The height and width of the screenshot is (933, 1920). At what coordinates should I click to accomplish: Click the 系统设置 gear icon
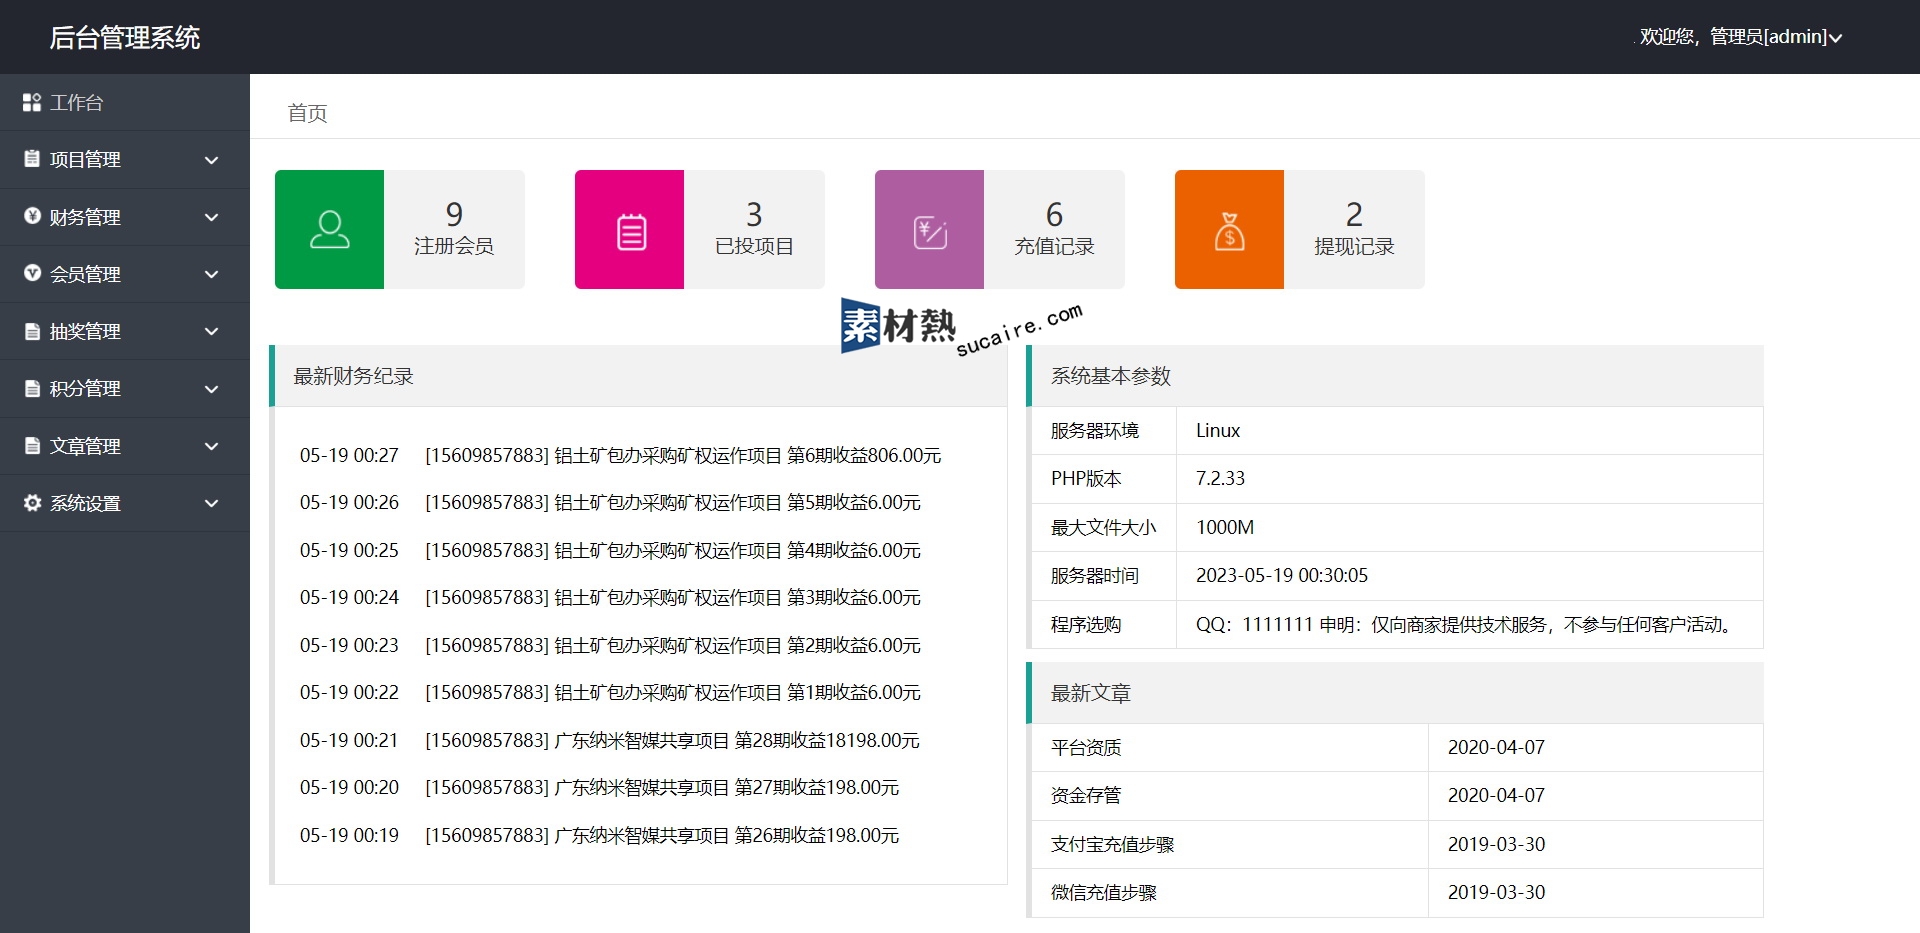click(32, 503)
